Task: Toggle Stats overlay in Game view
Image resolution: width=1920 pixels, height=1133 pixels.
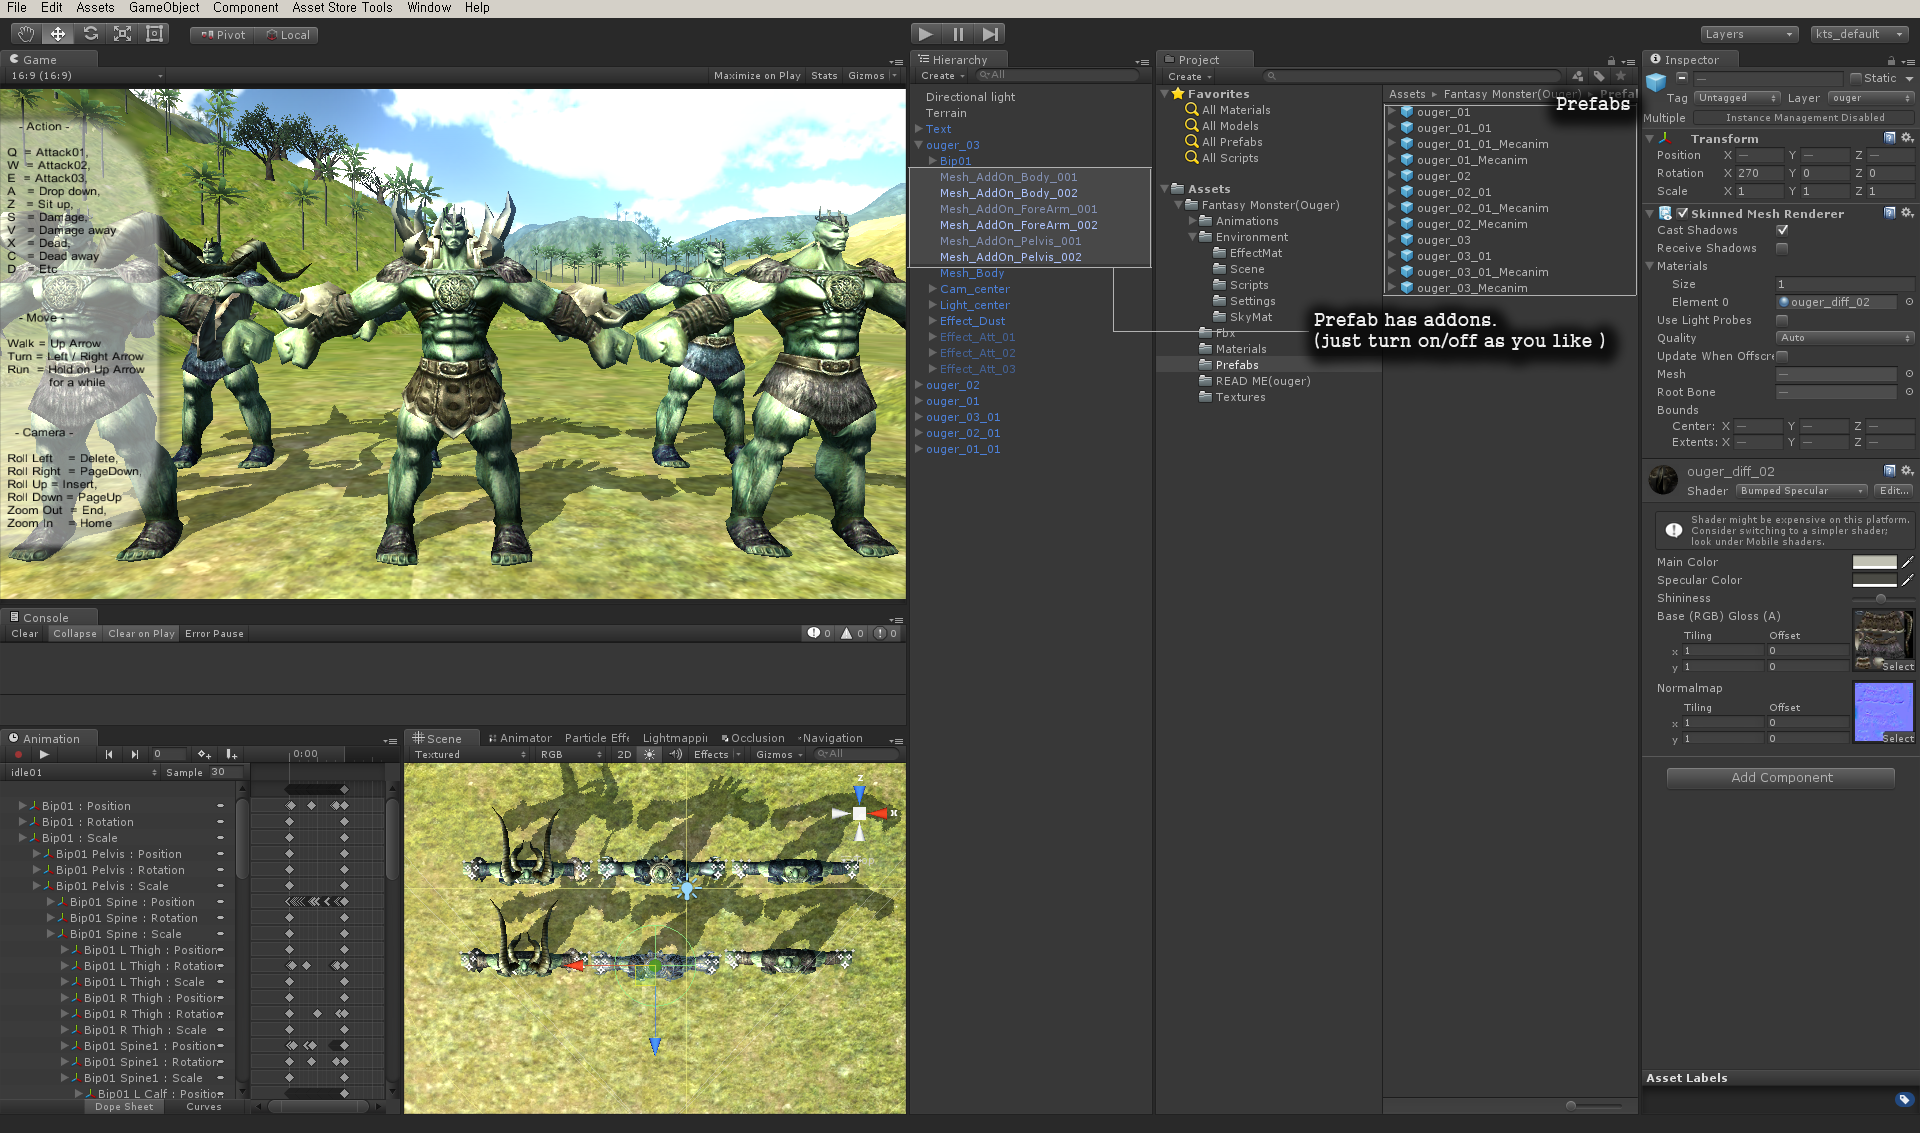Action: [x=824, y=75]
